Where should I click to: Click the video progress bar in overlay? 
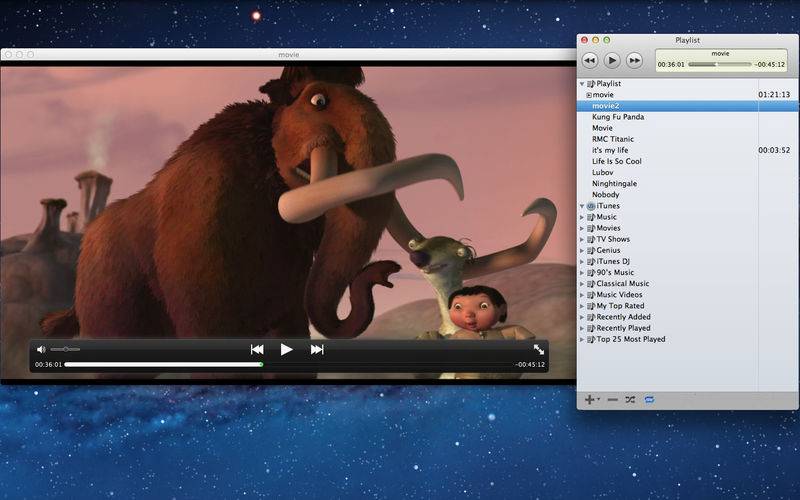click(290, 364)
